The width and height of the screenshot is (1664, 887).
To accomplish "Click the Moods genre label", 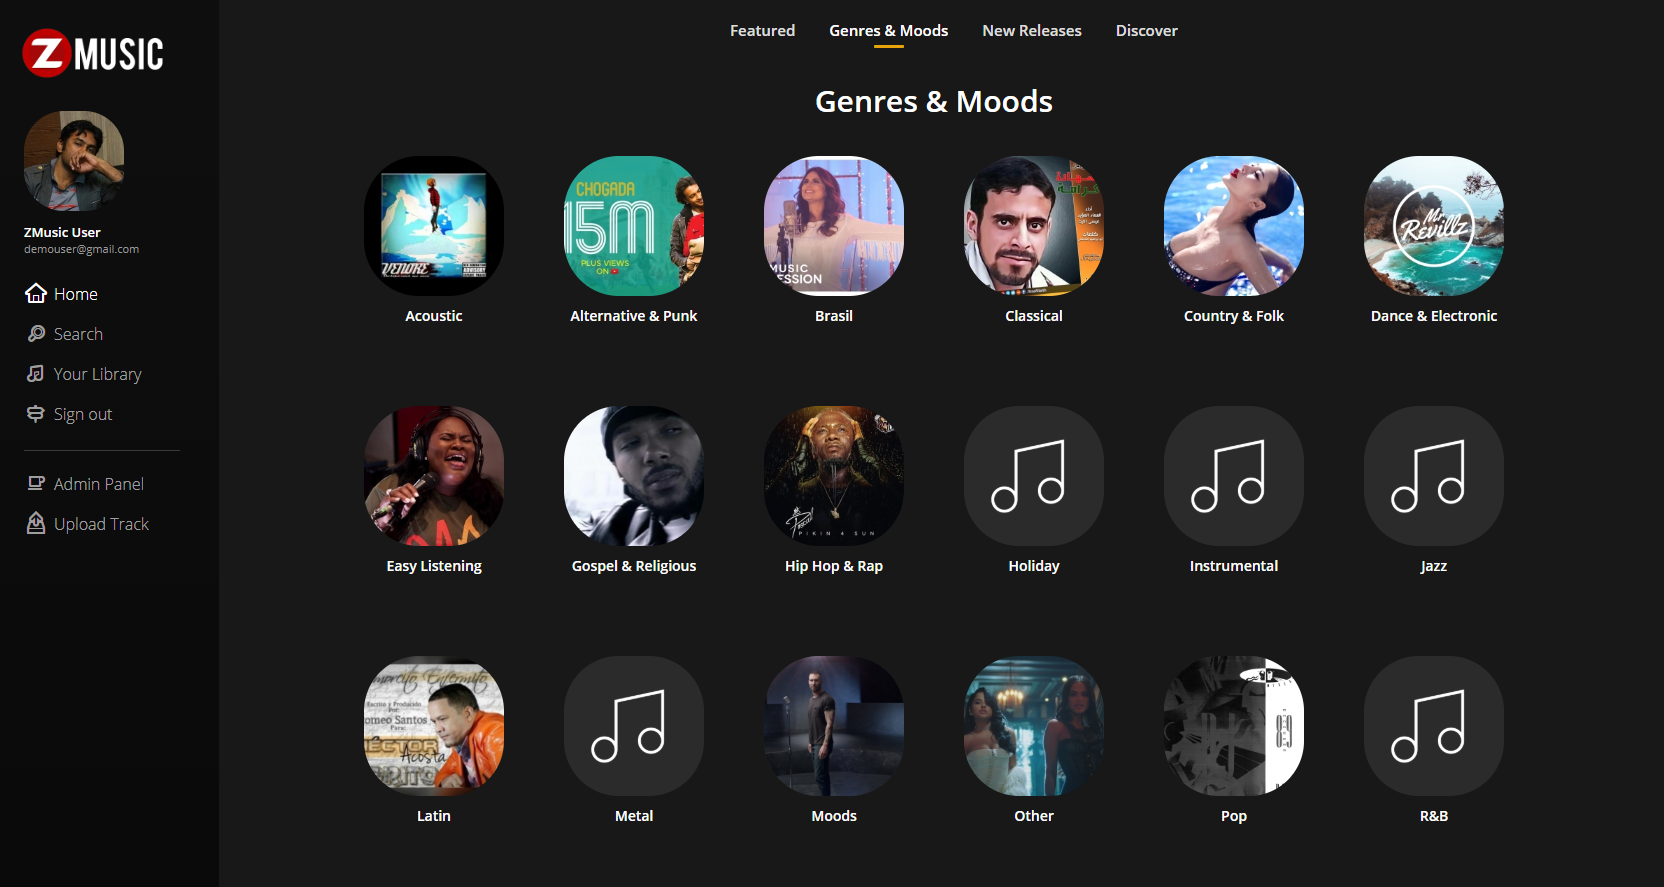I will (834, 816).
